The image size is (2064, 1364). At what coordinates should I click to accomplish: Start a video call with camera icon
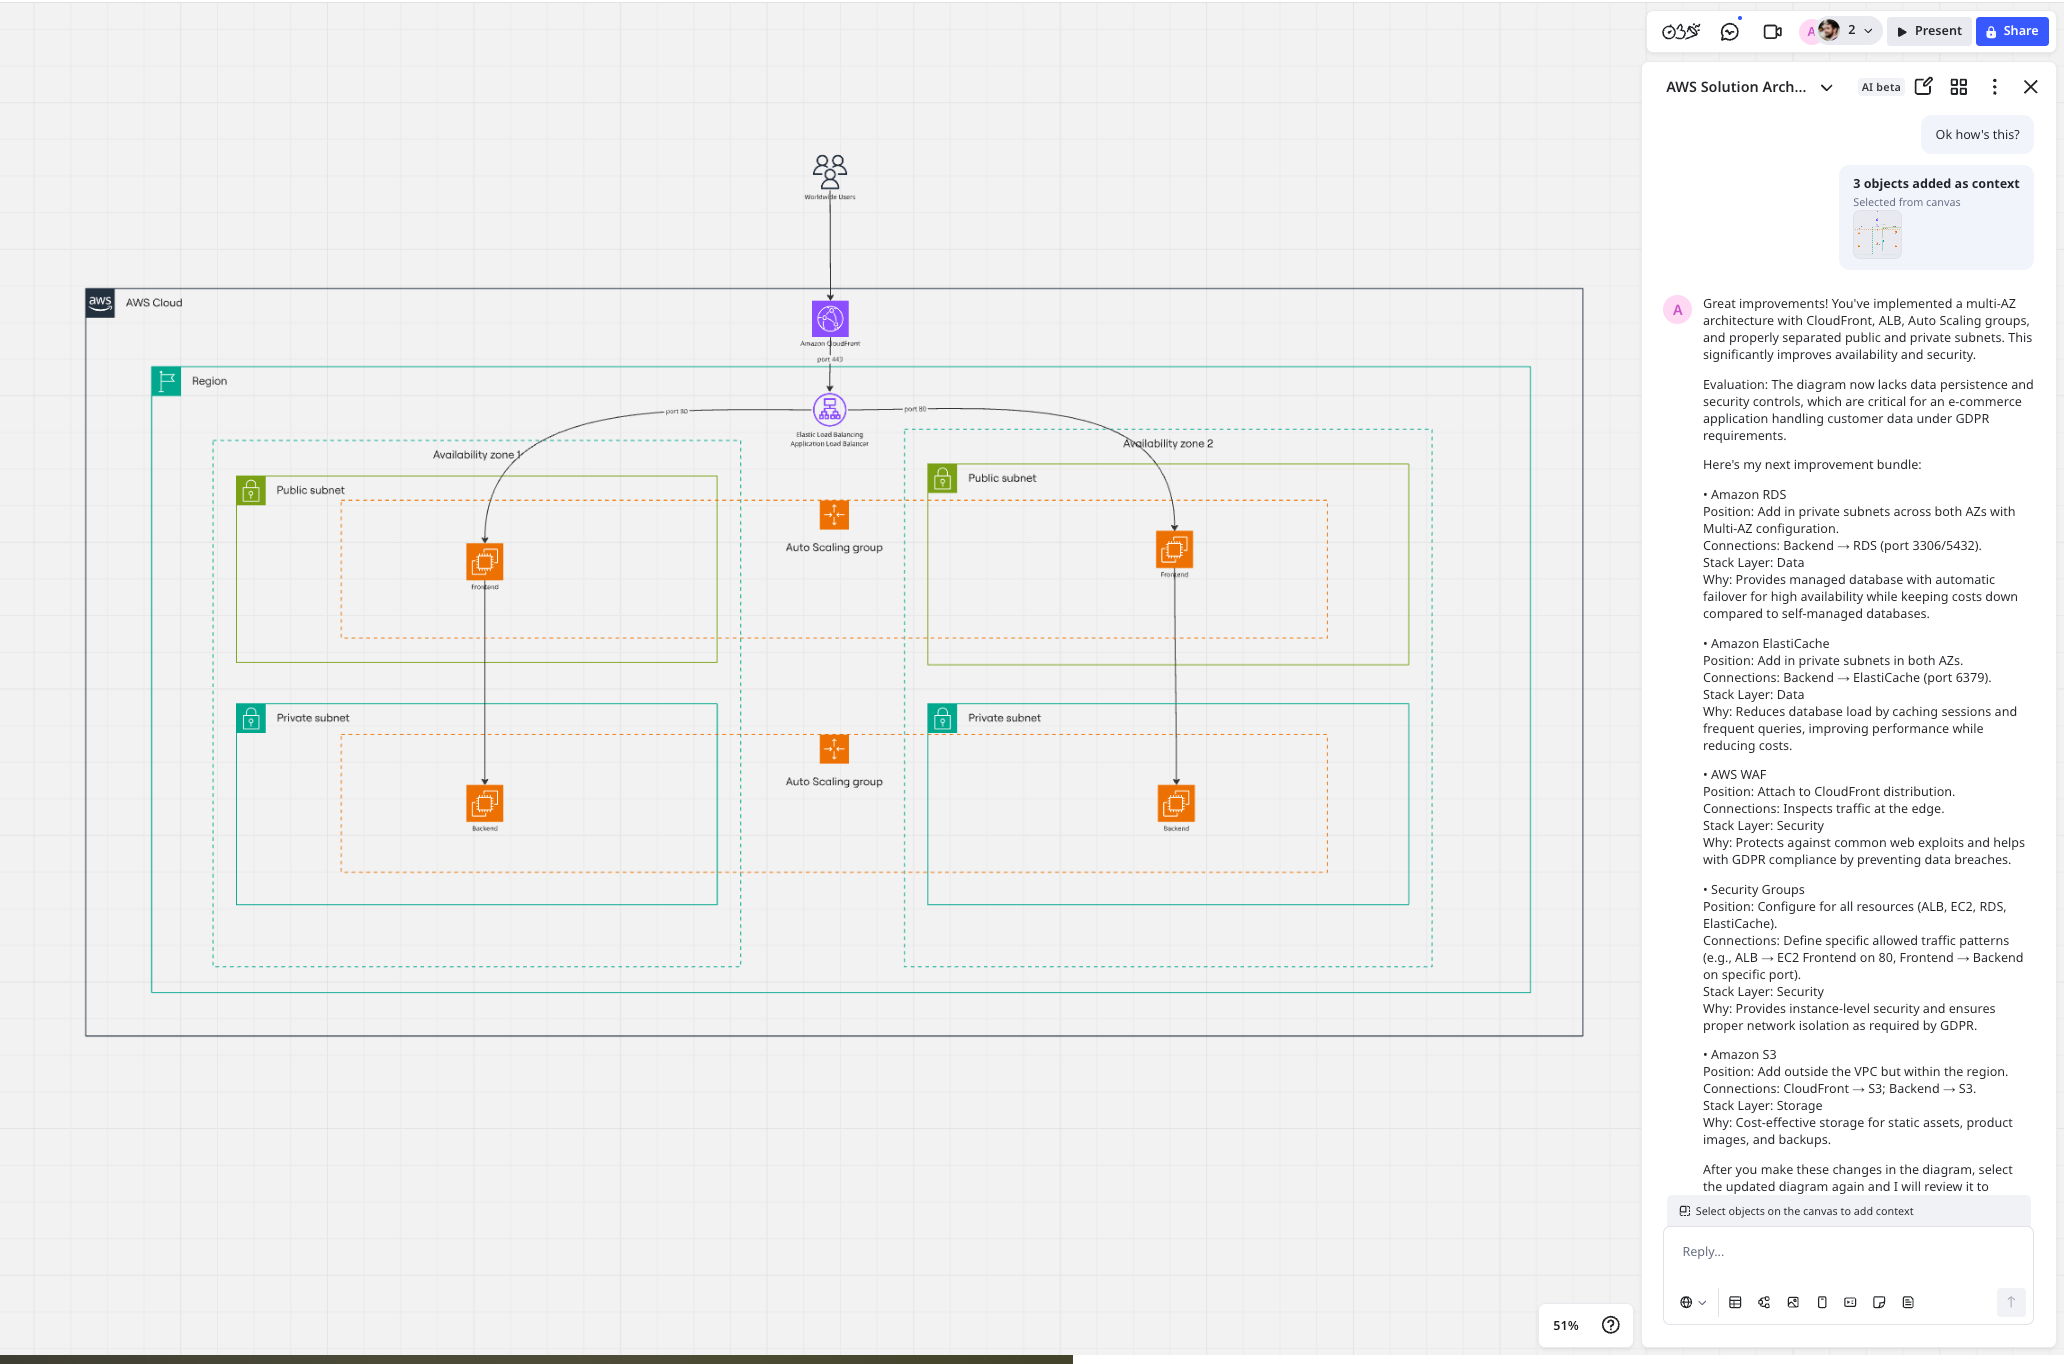[1772, 31]
